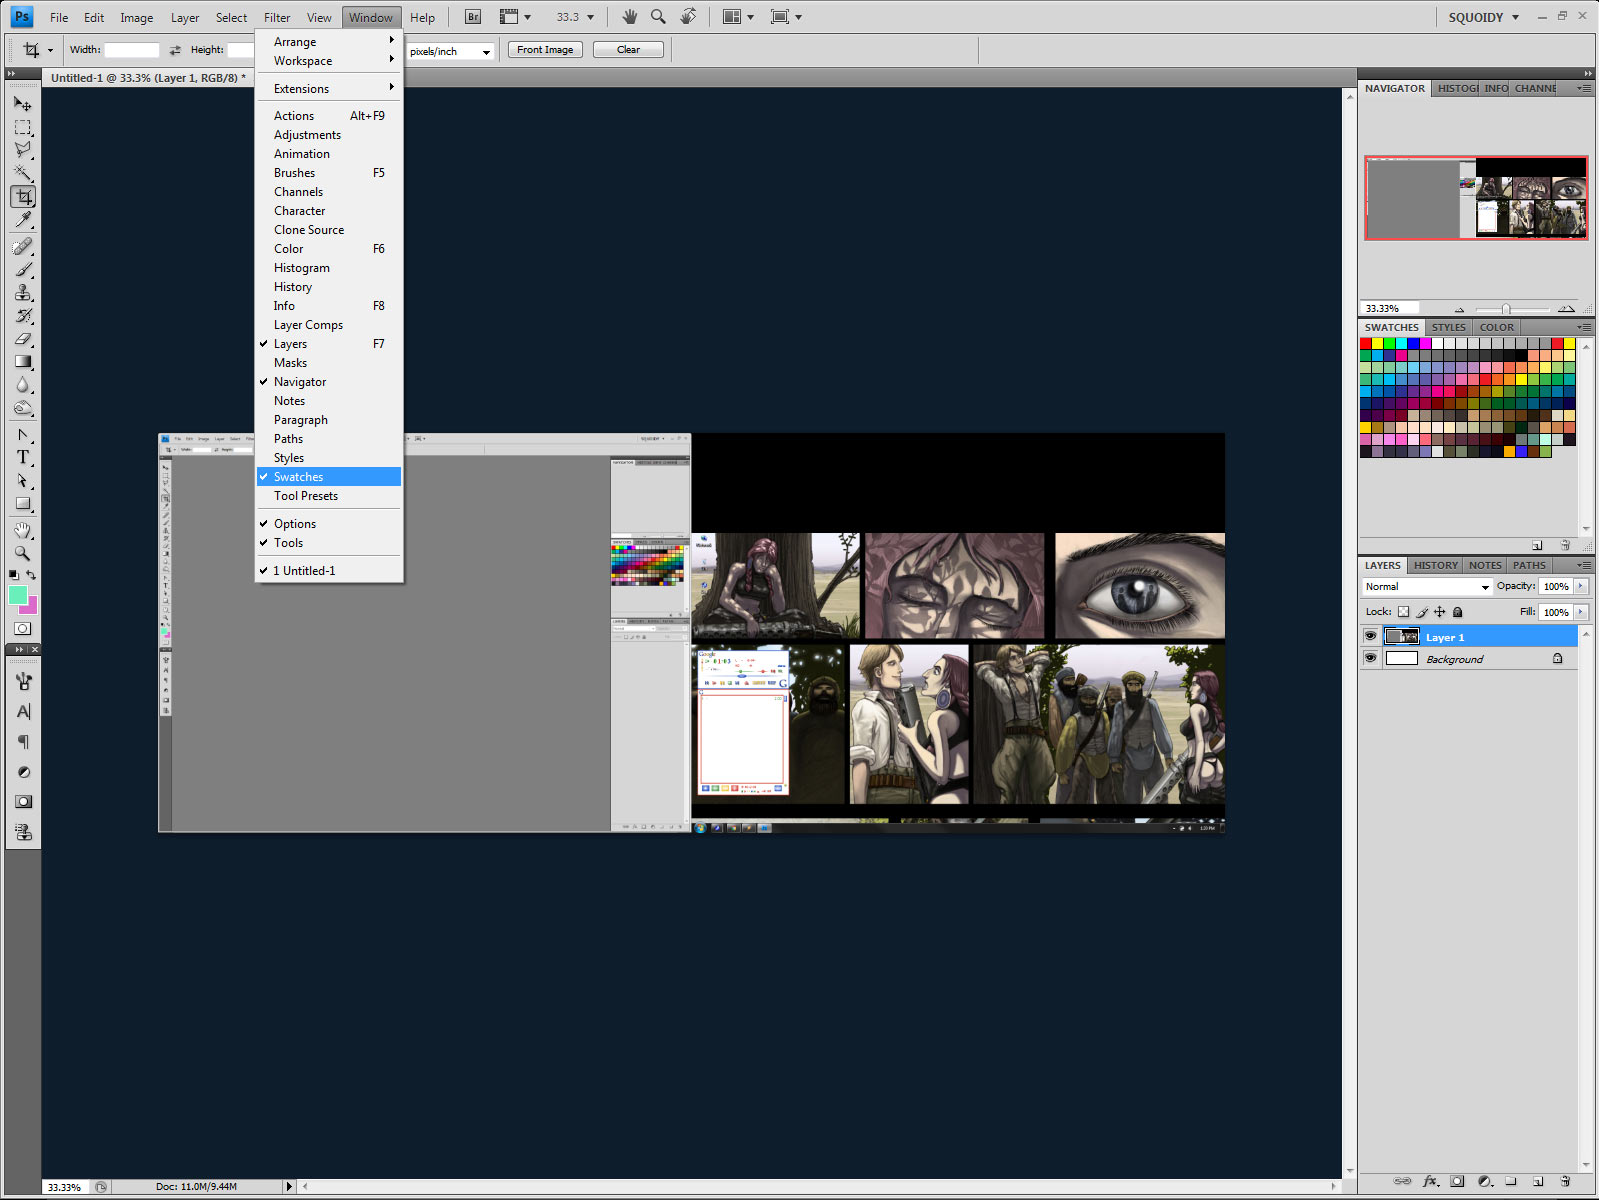Select the Clone Stamp tool
Screen dimensions: 1599x1200
[x=23, y=292]
